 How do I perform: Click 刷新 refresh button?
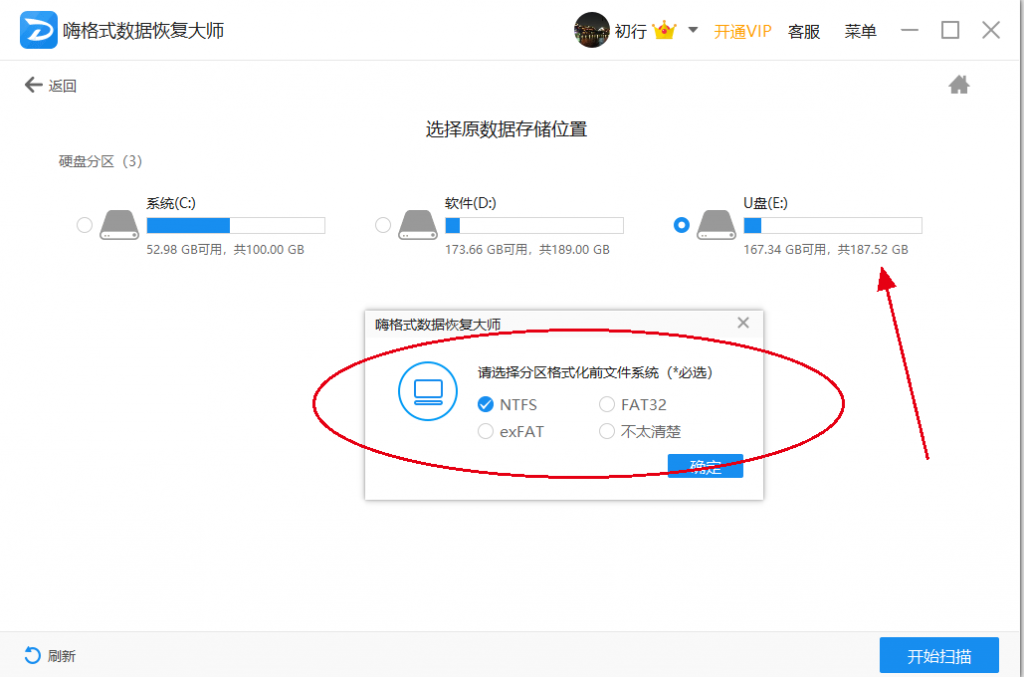click(50, 655)
